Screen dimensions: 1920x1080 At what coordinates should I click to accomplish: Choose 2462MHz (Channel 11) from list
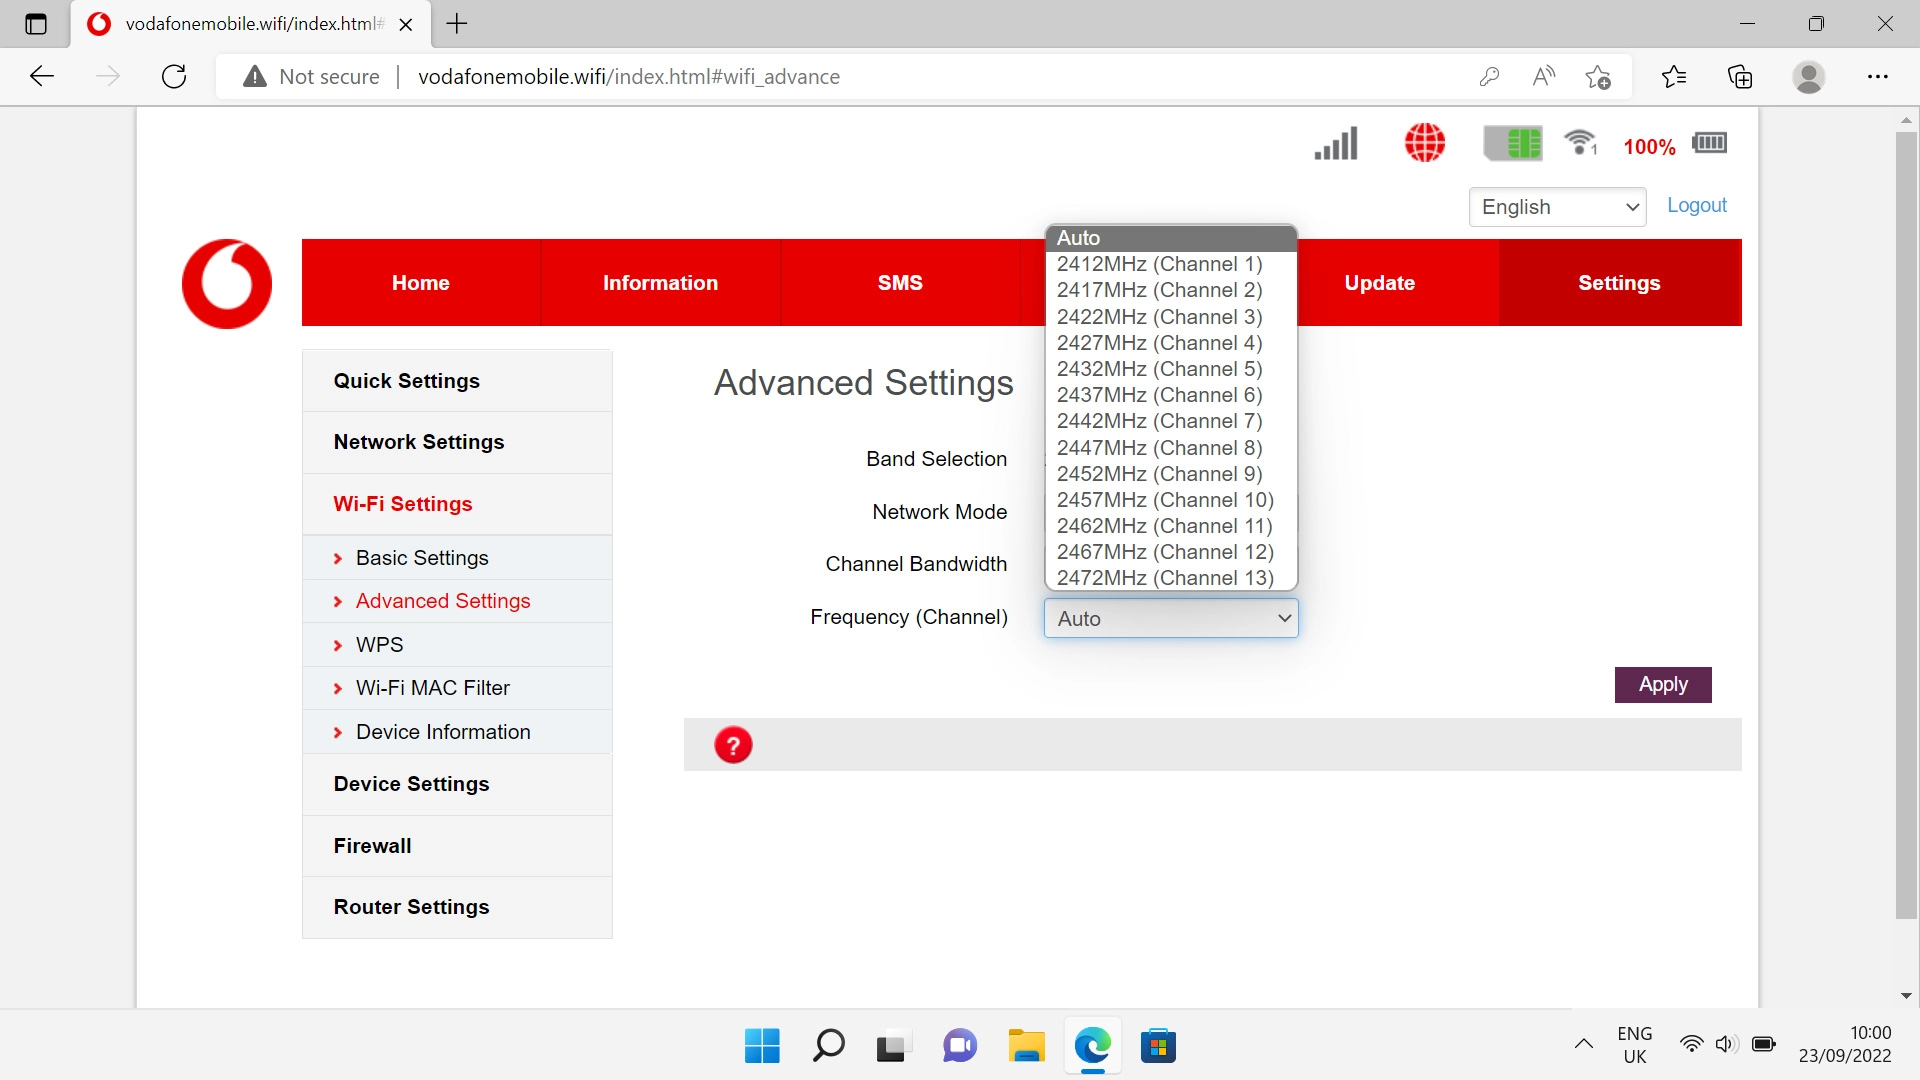[x=1164, y=526]
